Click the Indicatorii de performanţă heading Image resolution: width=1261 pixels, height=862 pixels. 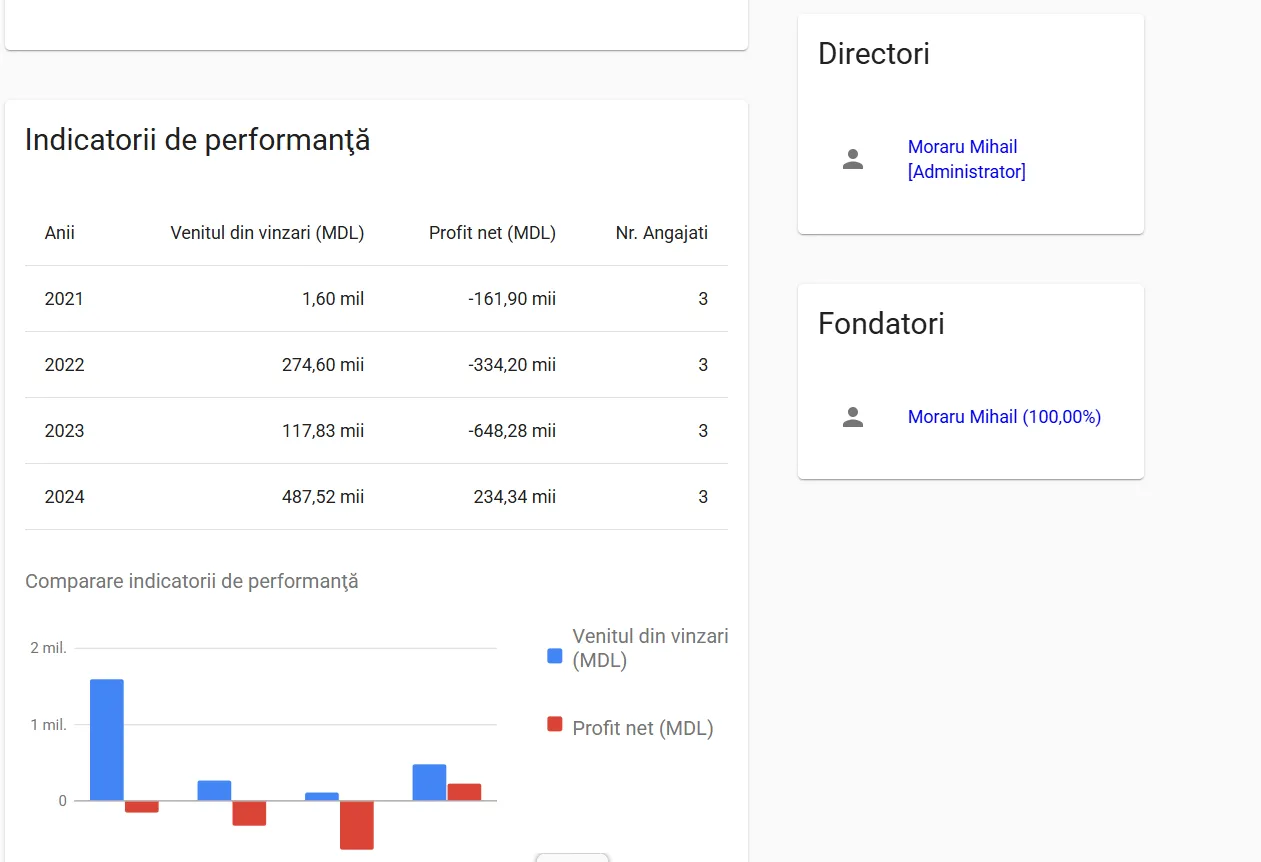pyautogui.click(x=197, y=140)
